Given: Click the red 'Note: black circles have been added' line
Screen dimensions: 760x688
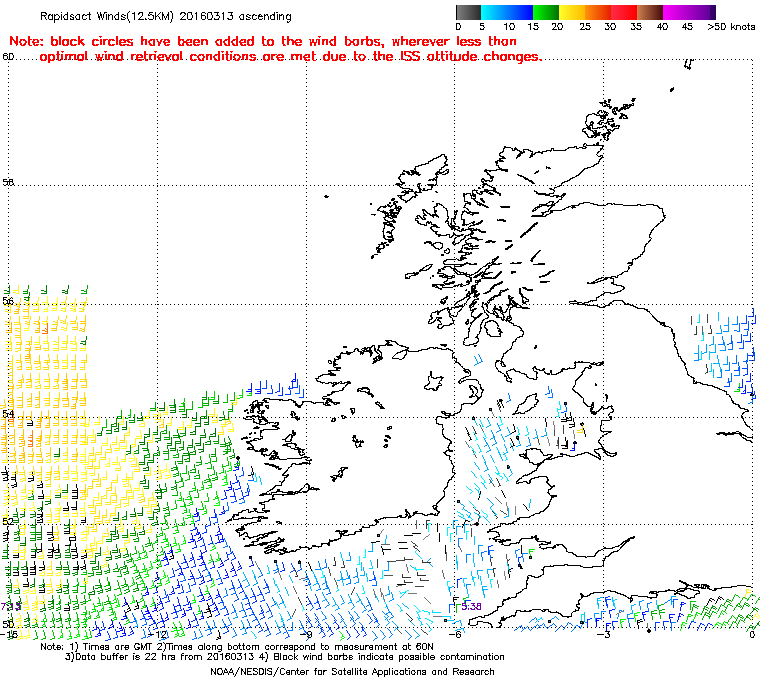Looking at the screenshot, I should (263, 41).
